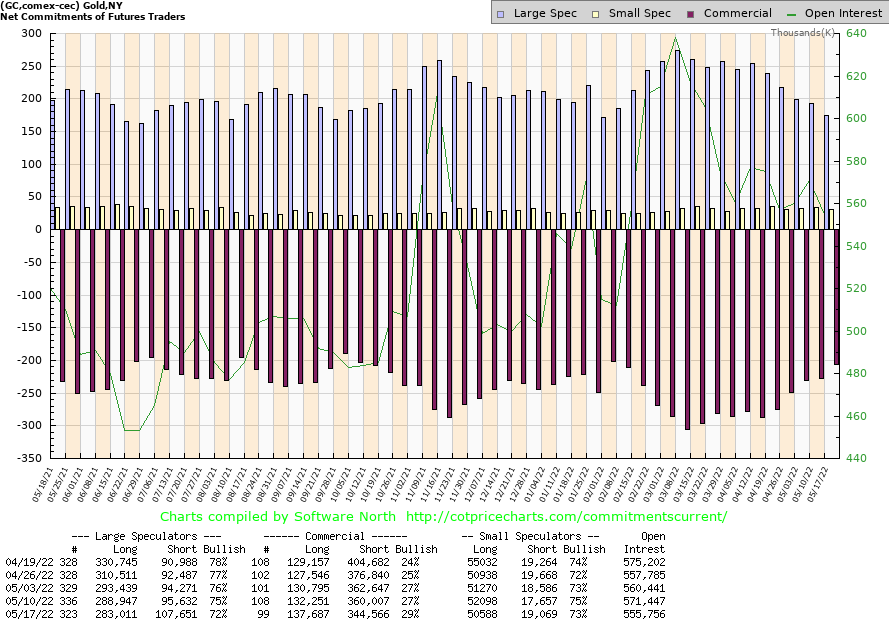
Task: Toggle the Large Spec legend label
Action: click(x=545, y=13)
